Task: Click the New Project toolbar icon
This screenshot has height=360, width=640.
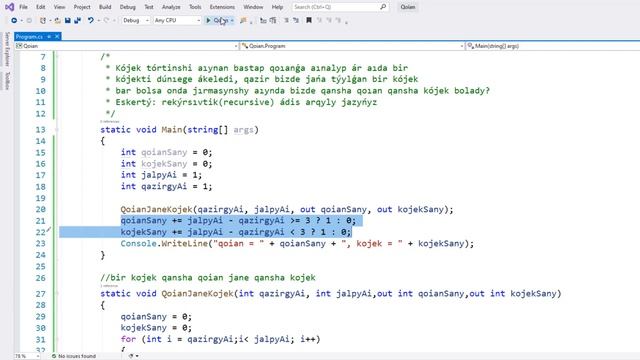Action: [42, 20]
